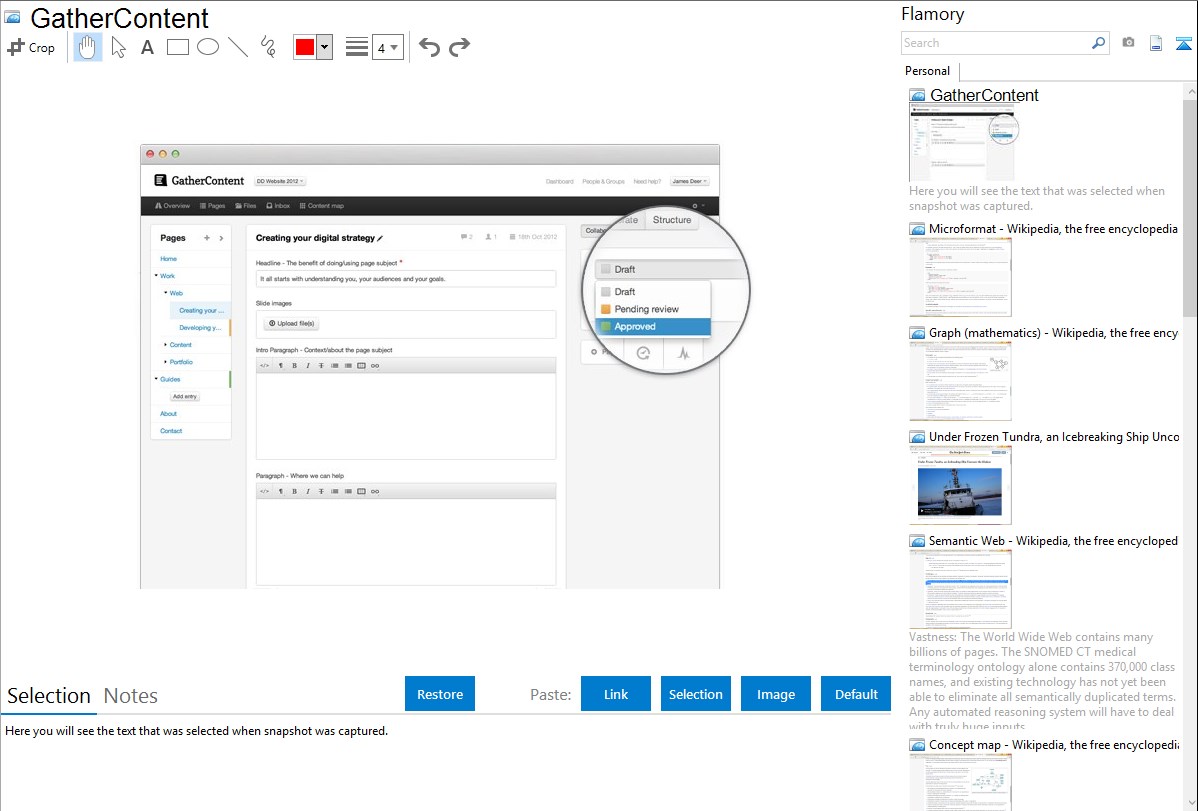Open the Concept map snapshot title
Image resolution: width=1198 pixels, height=811 pixels.
(x=1053, y=744)
